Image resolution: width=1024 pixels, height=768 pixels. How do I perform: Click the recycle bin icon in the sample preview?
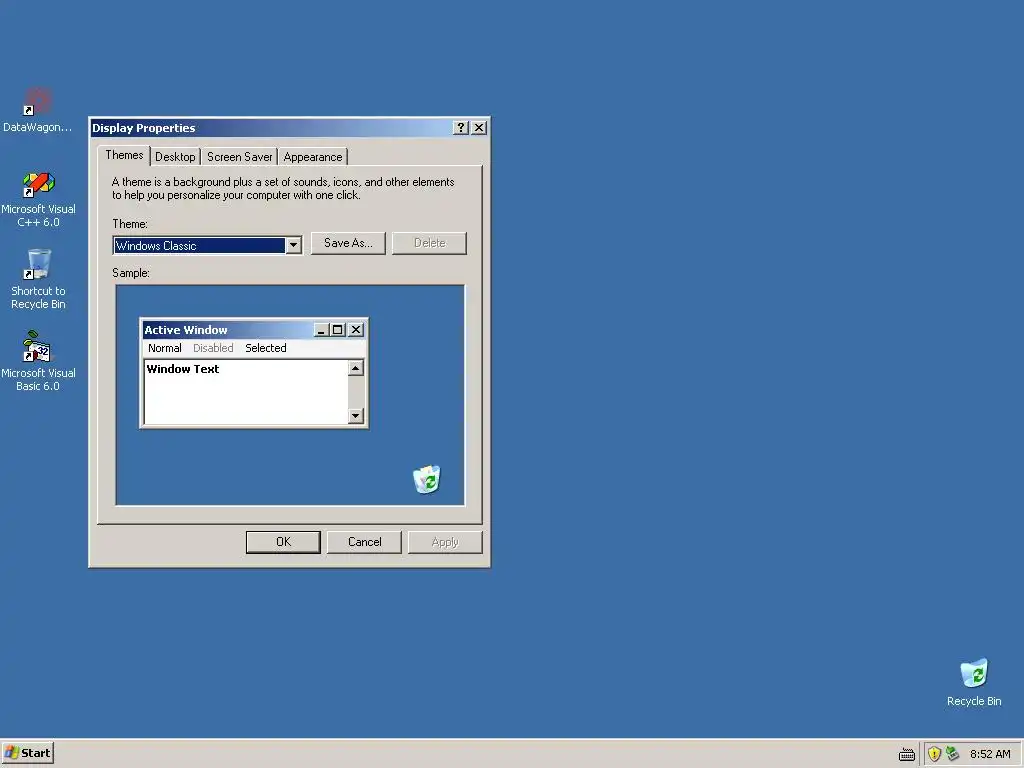pos(427,479)
